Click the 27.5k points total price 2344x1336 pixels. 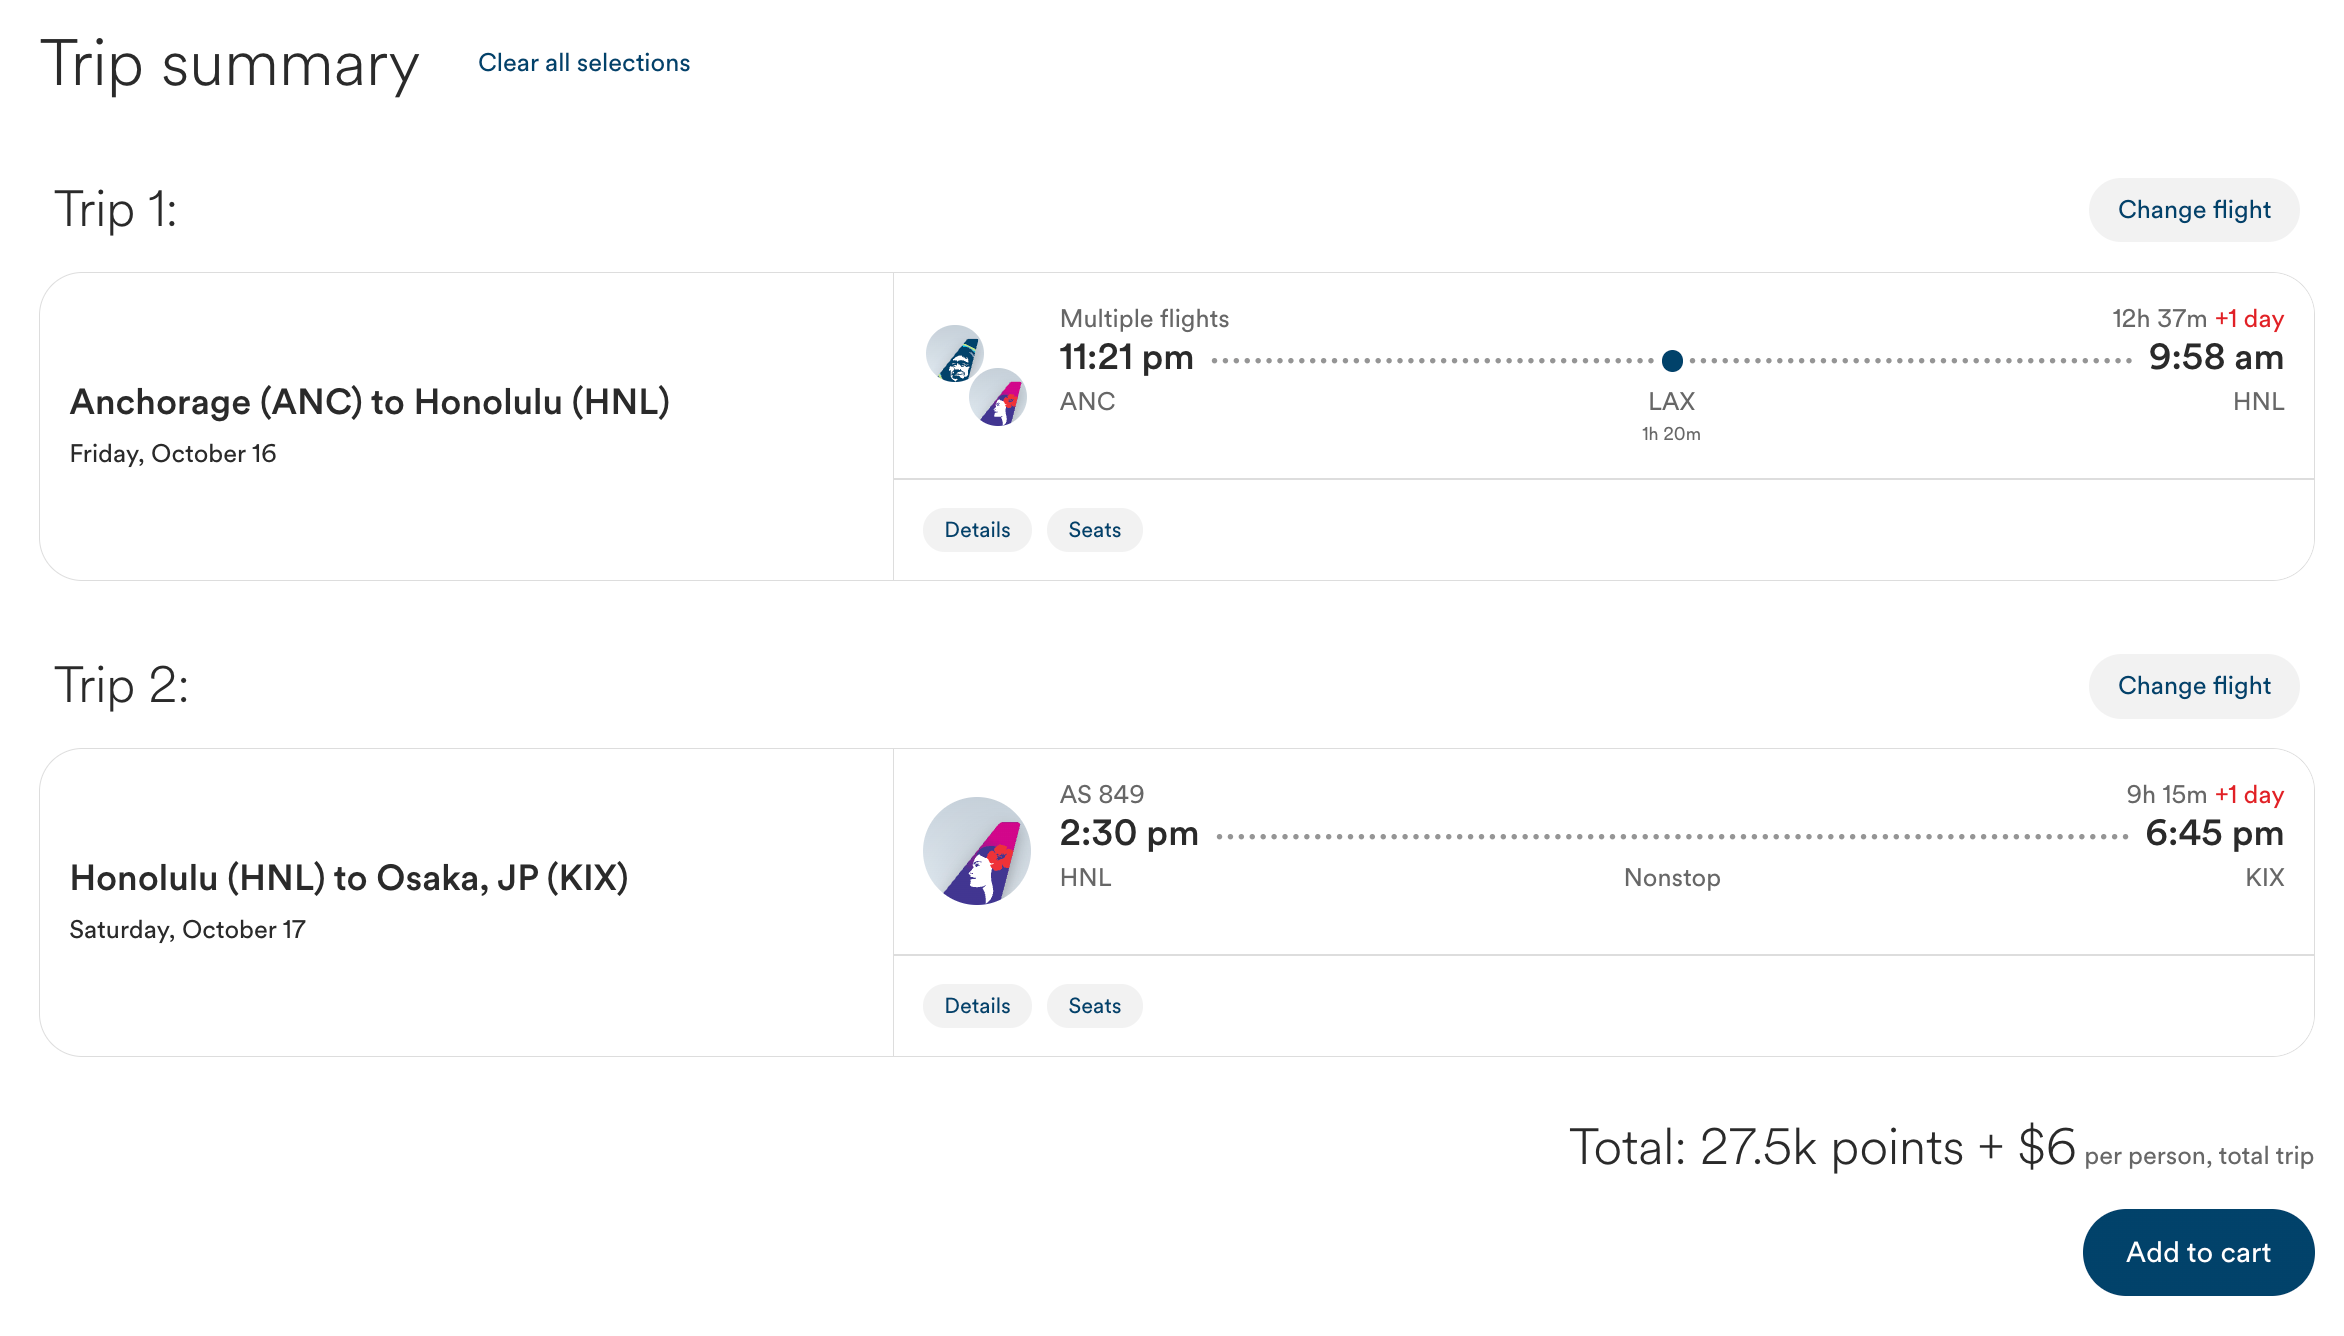(x=1832, y=1147)
